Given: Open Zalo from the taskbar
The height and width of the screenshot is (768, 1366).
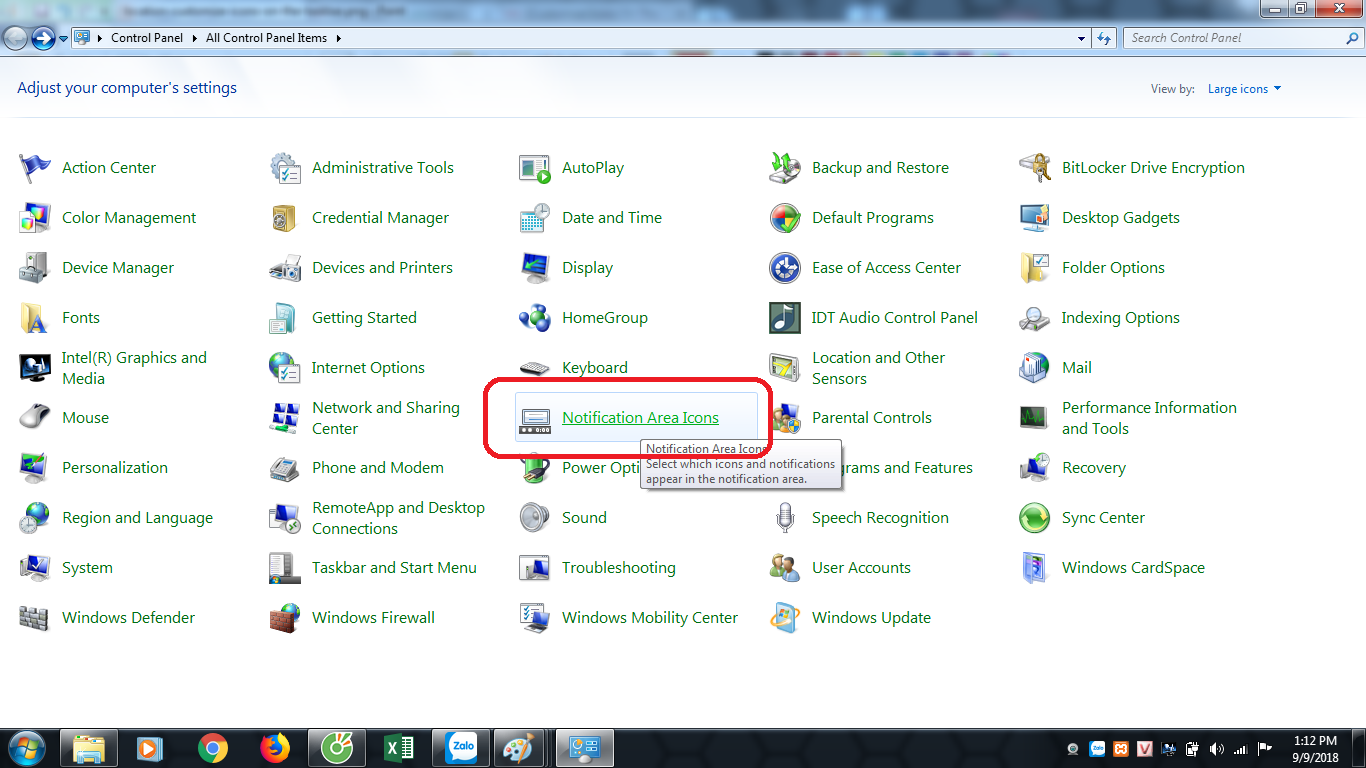Looking at the screenshot, I should click(x=460, y=747).
